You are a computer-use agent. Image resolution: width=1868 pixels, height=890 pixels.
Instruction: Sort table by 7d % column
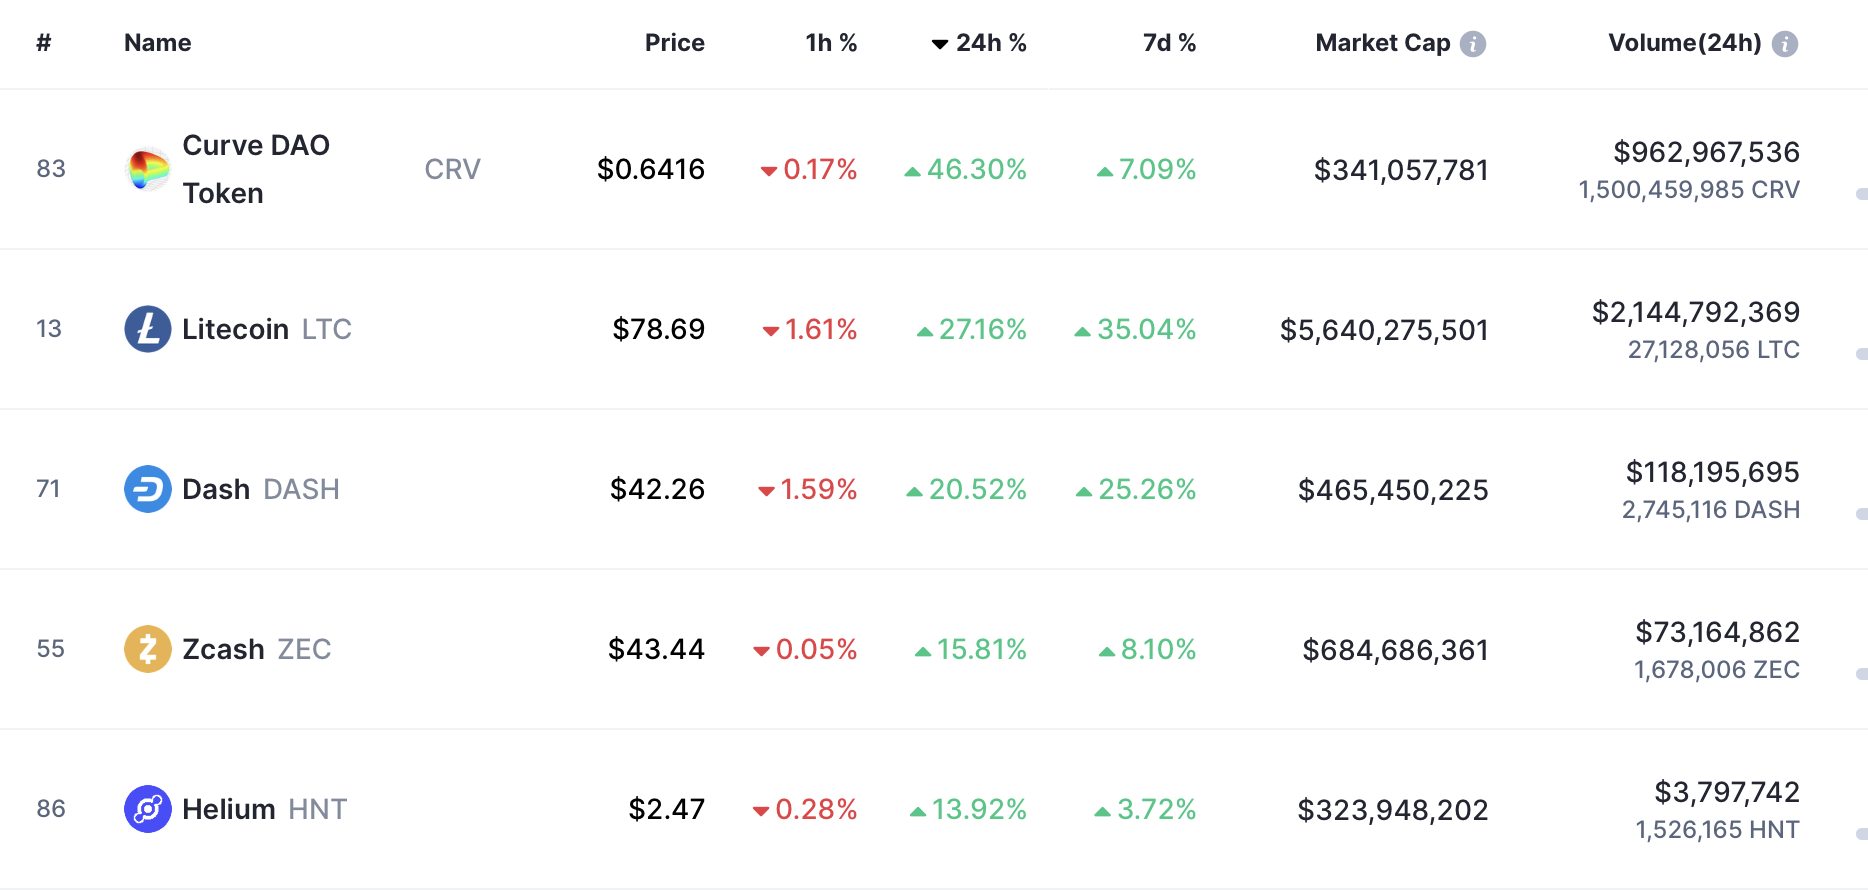1169,43
